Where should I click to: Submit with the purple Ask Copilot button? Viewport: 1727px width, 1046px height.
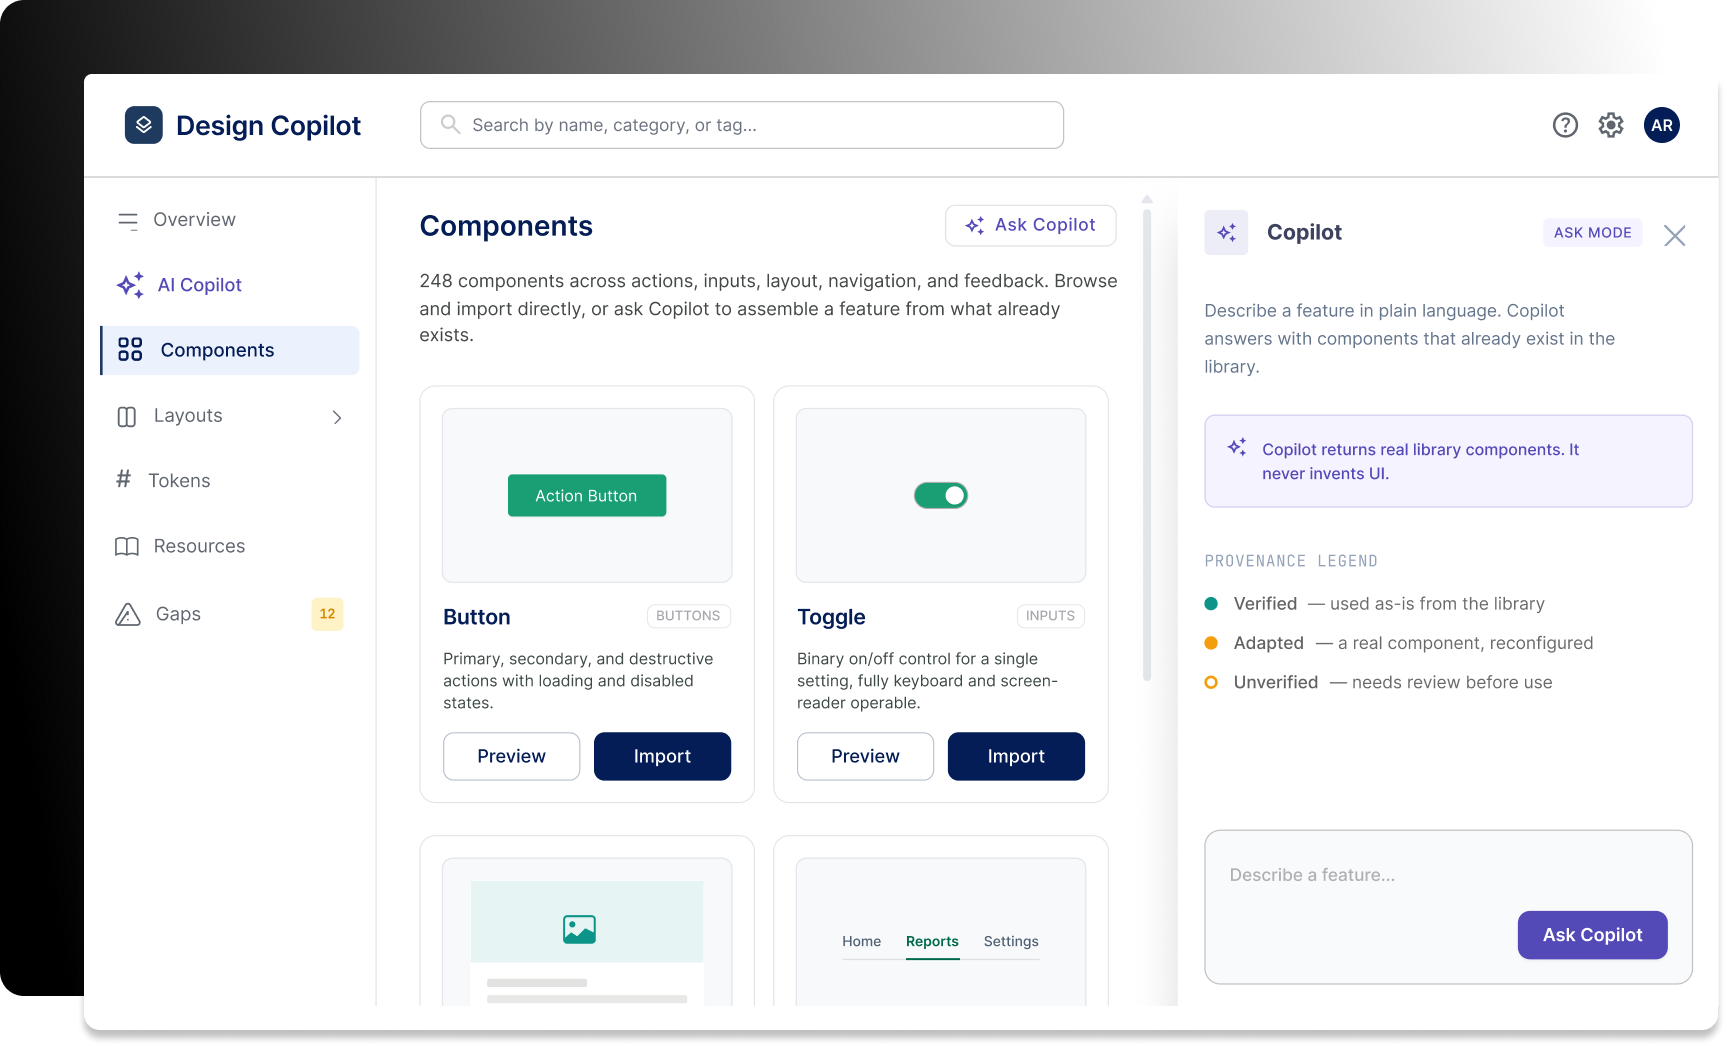point(1592,935)
